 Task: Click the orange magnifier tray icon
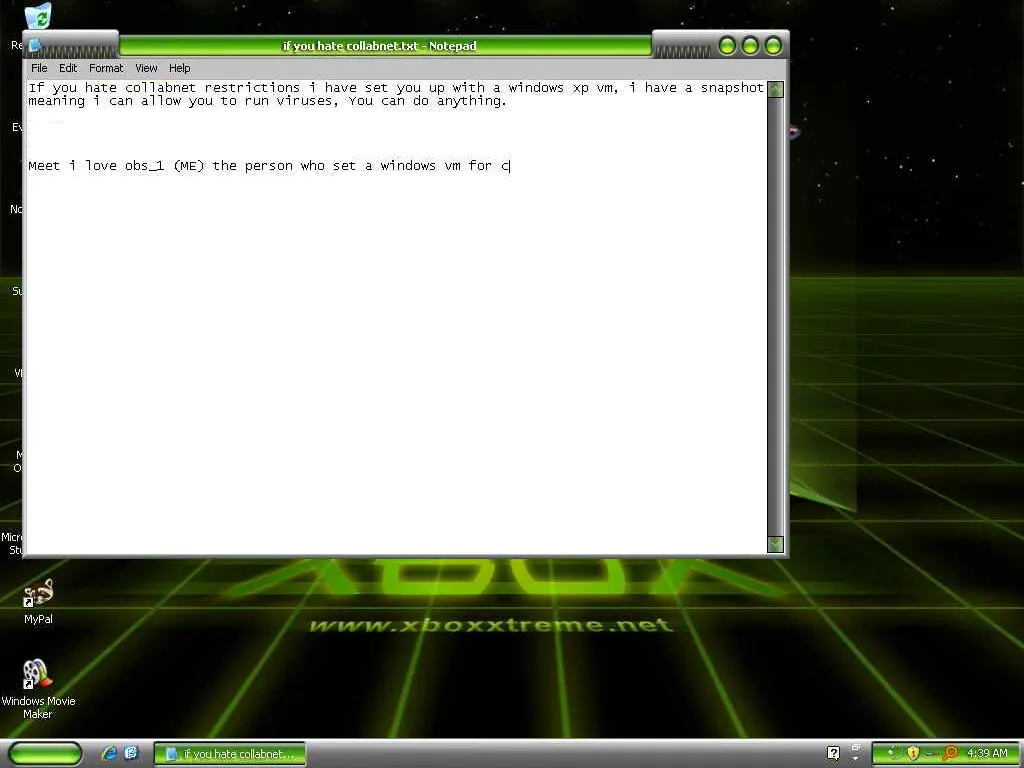coord(950,753)
